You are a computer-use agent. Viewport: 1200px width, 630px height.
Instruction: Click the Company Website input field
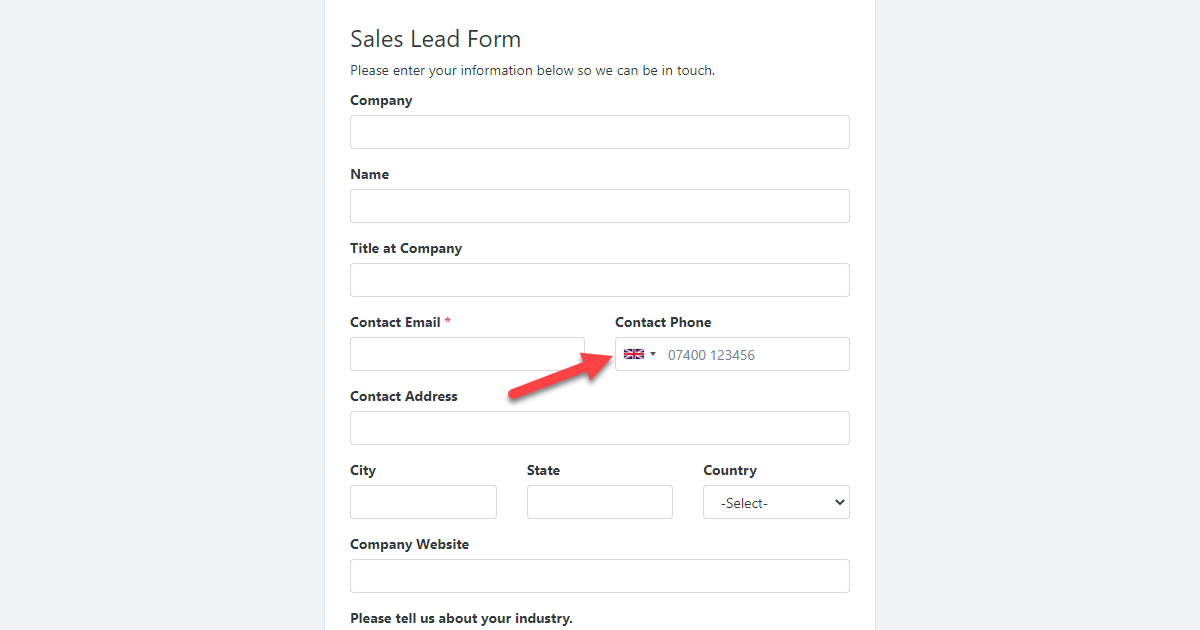pyautogui.click(x=599, y=576)
